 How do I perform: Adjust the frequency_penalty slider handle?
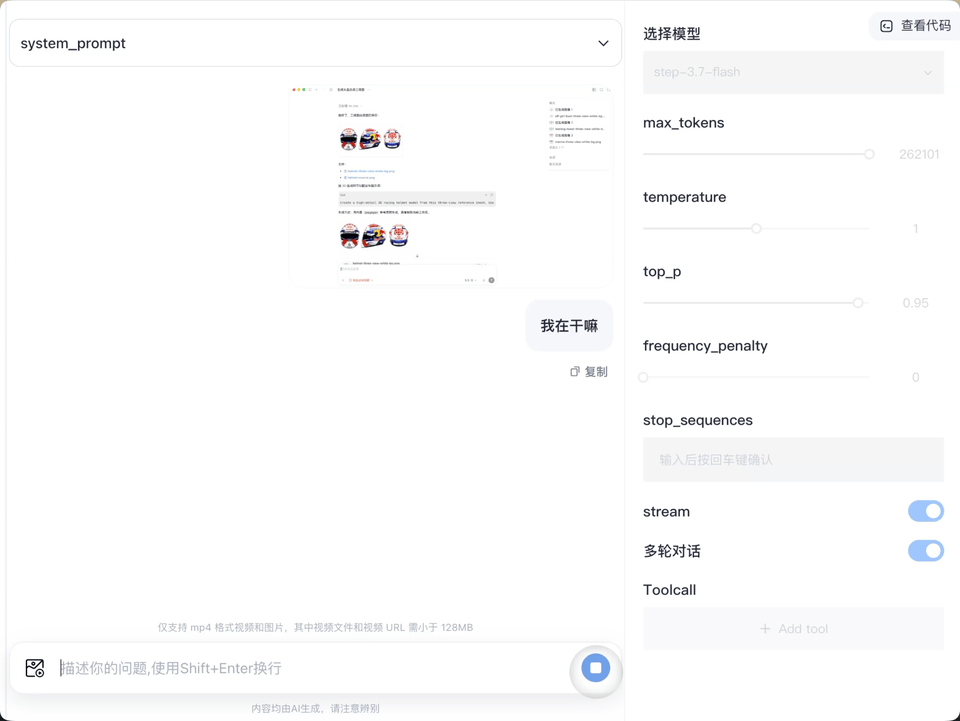pos(643,377)
